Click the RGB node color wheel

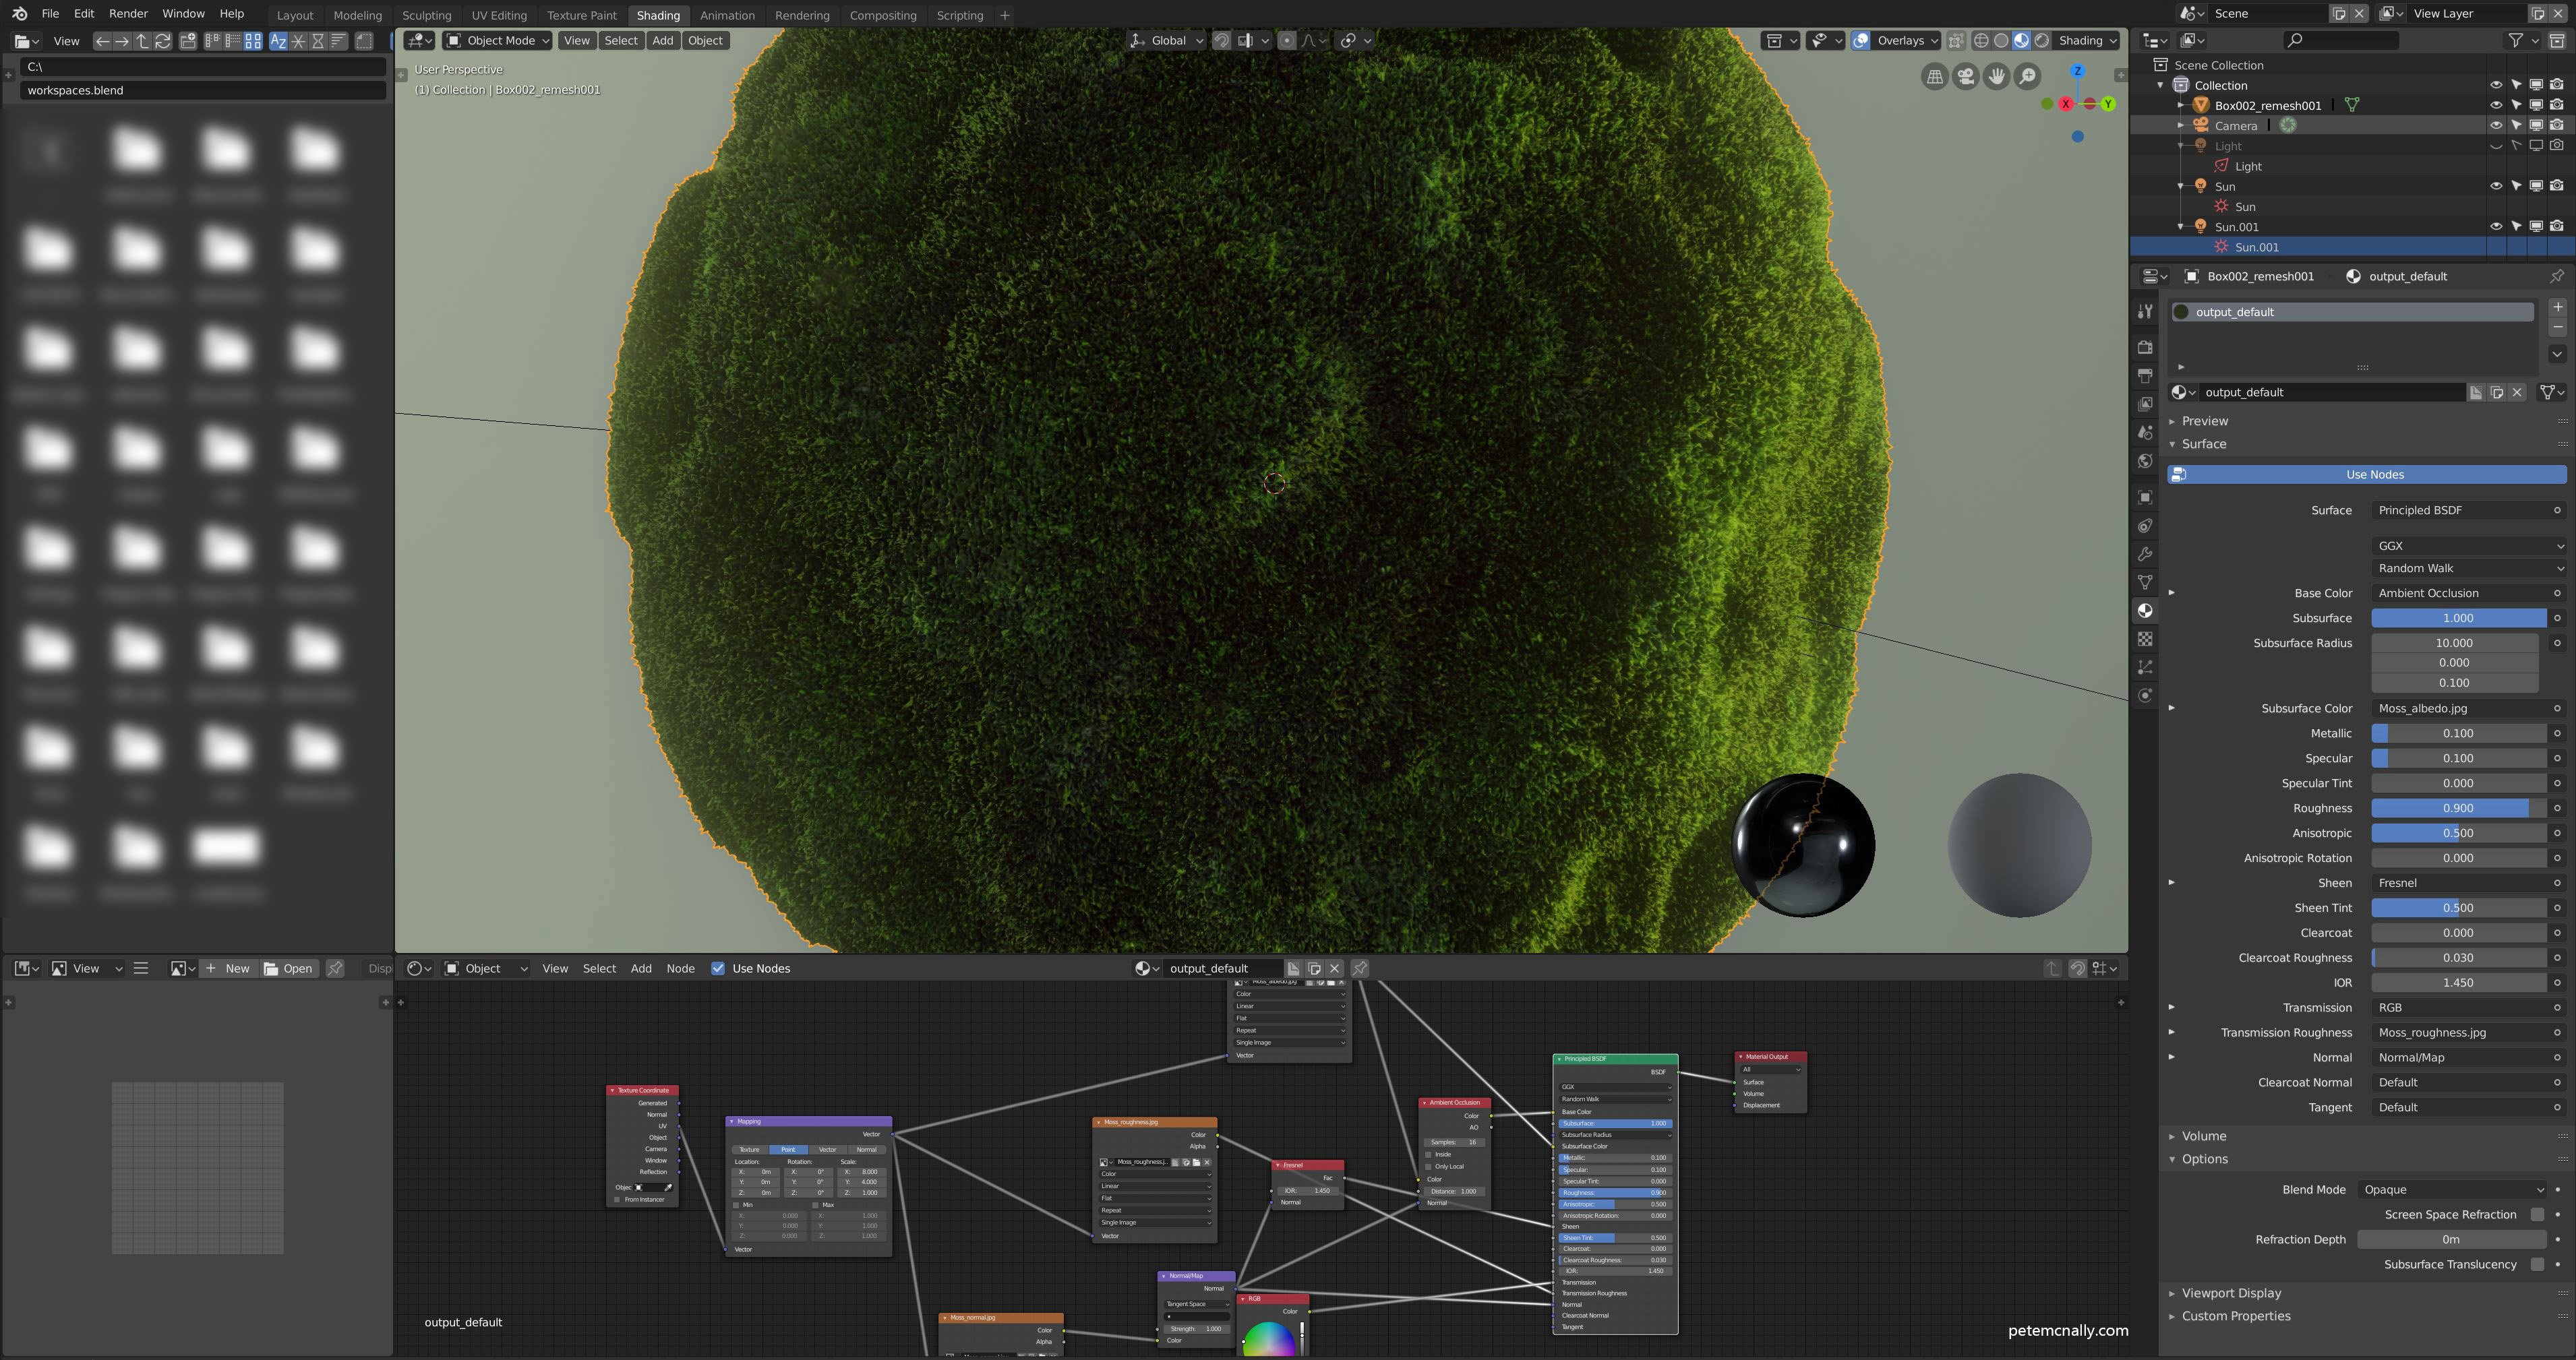click(1269, 1340)
